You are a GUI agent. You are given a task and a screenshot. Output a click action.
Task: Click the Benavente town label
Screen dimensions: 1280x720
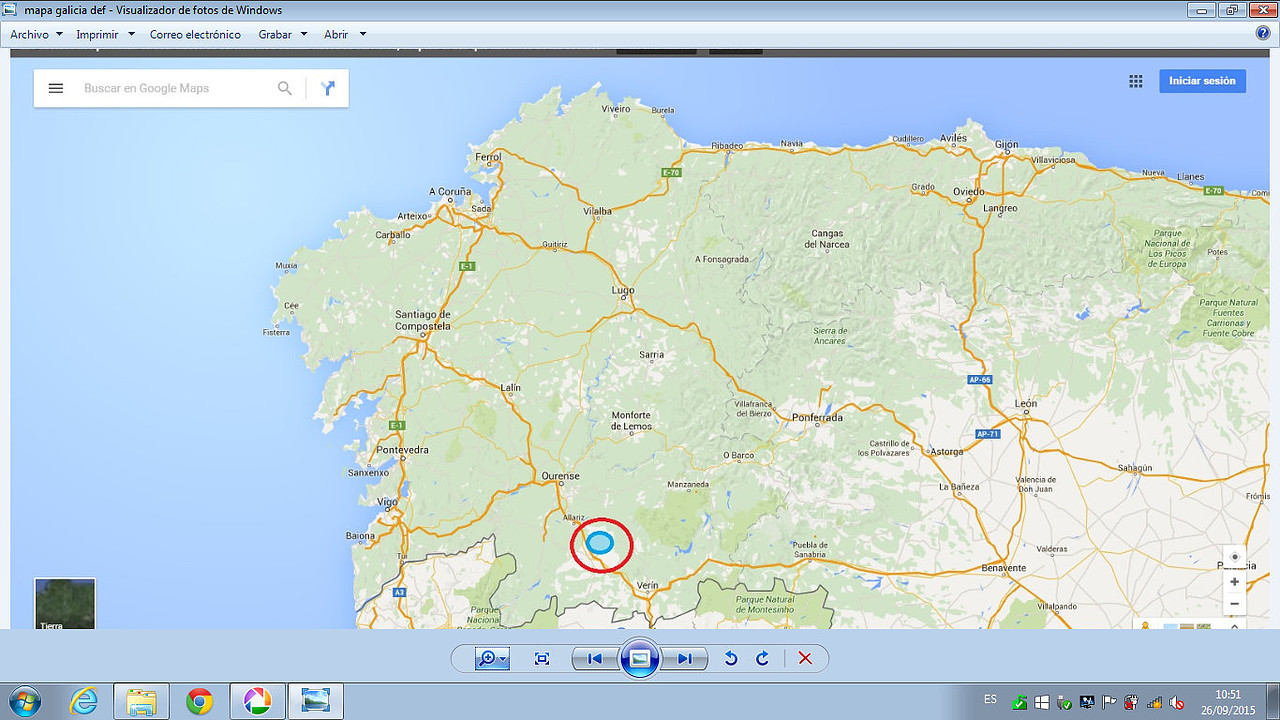[x=1003, y=568]
